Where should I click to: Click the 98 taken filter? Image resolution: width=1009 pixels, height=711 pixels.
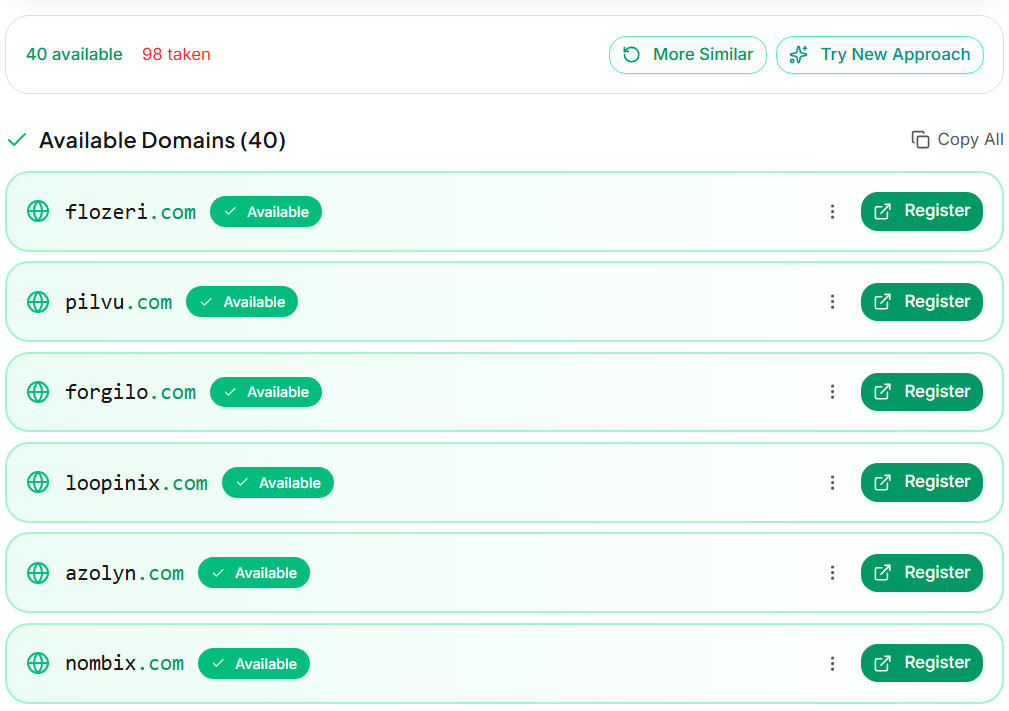(x=176, y=54)
